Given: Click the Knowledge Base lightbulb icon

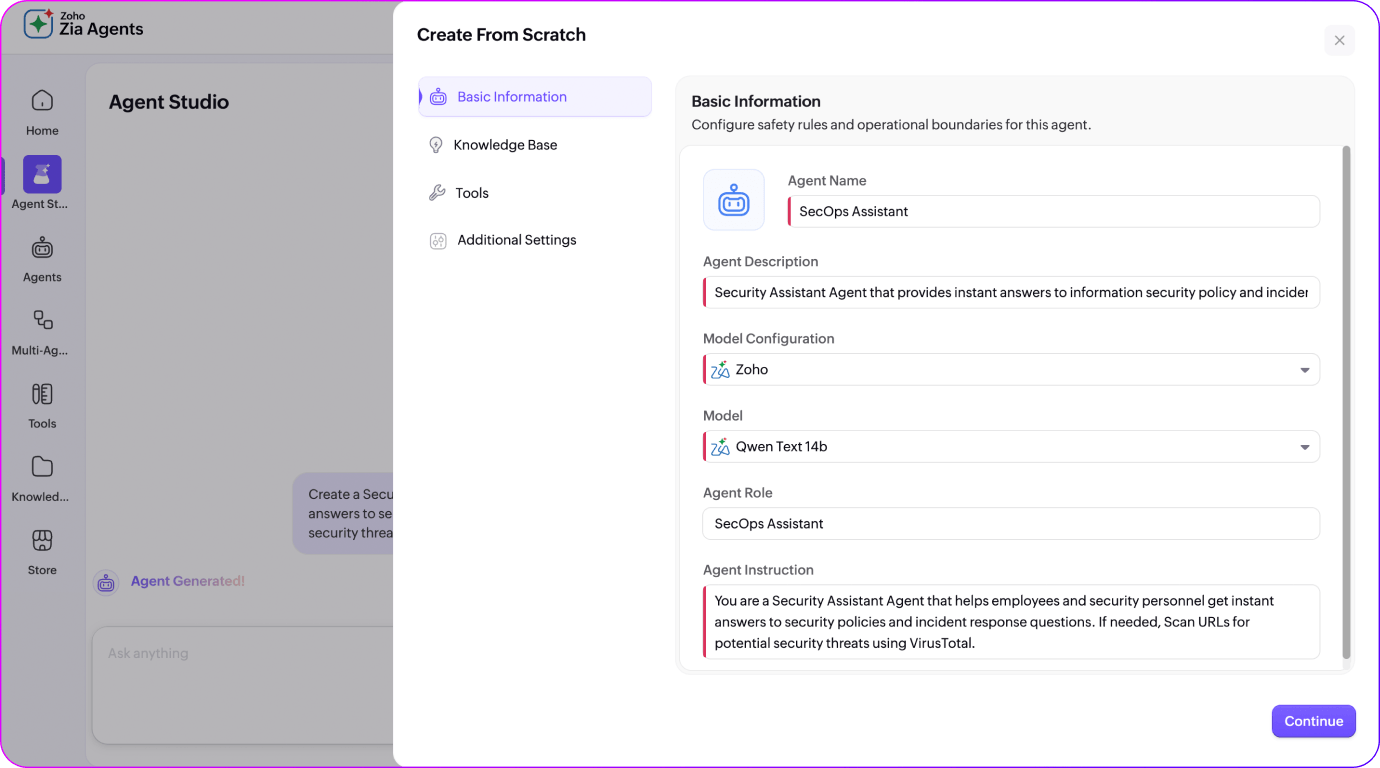Looking at the screenshot, I should pos(436,145).
